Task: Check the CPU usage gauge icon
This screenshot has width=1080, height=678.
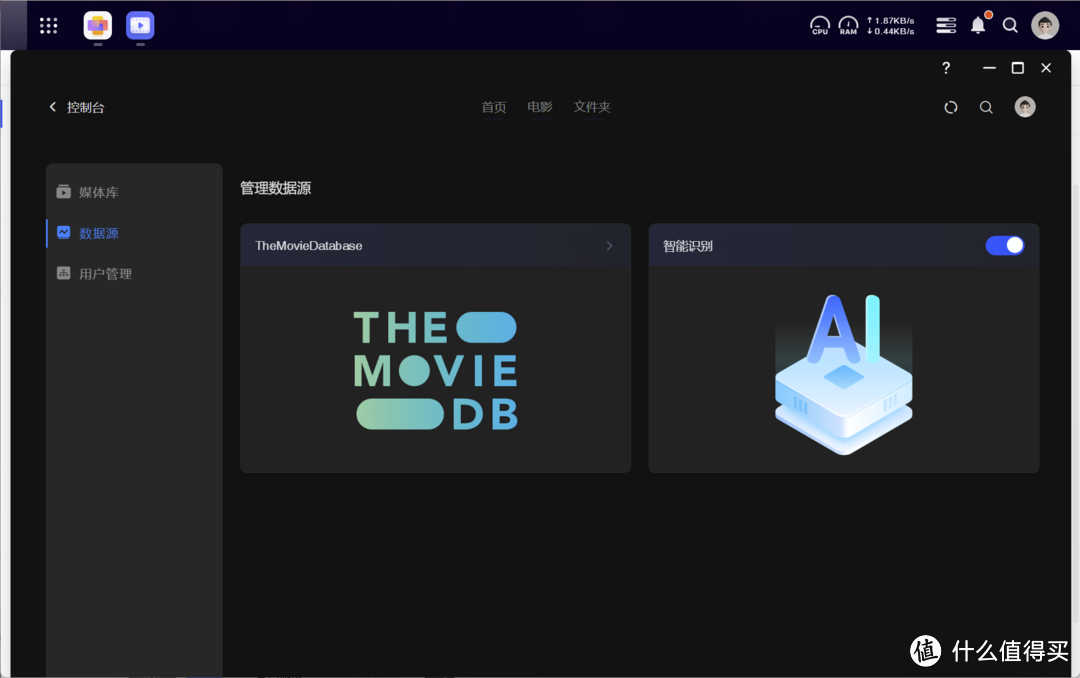Action: pos(820,26)
